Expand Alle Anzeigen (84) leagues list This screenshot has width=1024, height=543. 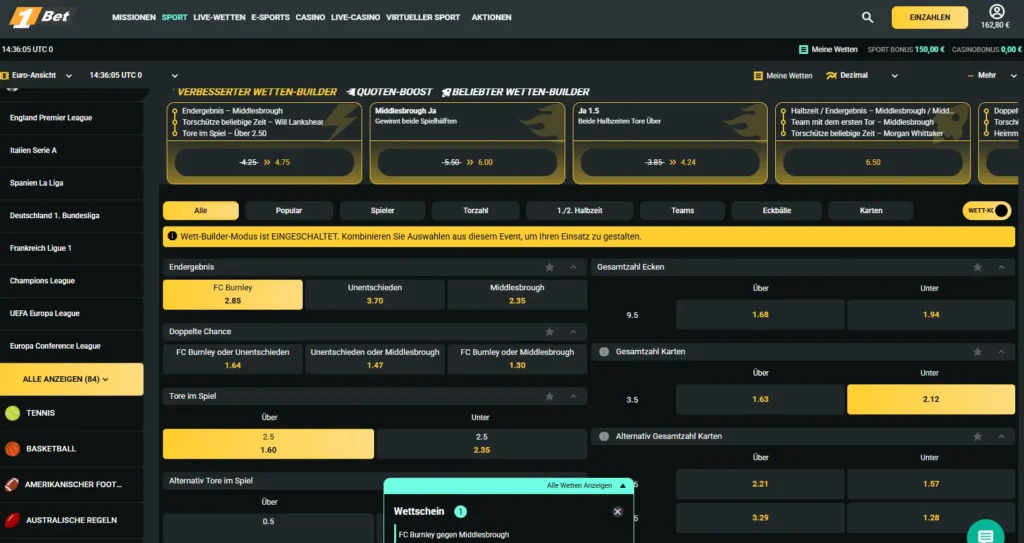72,379
